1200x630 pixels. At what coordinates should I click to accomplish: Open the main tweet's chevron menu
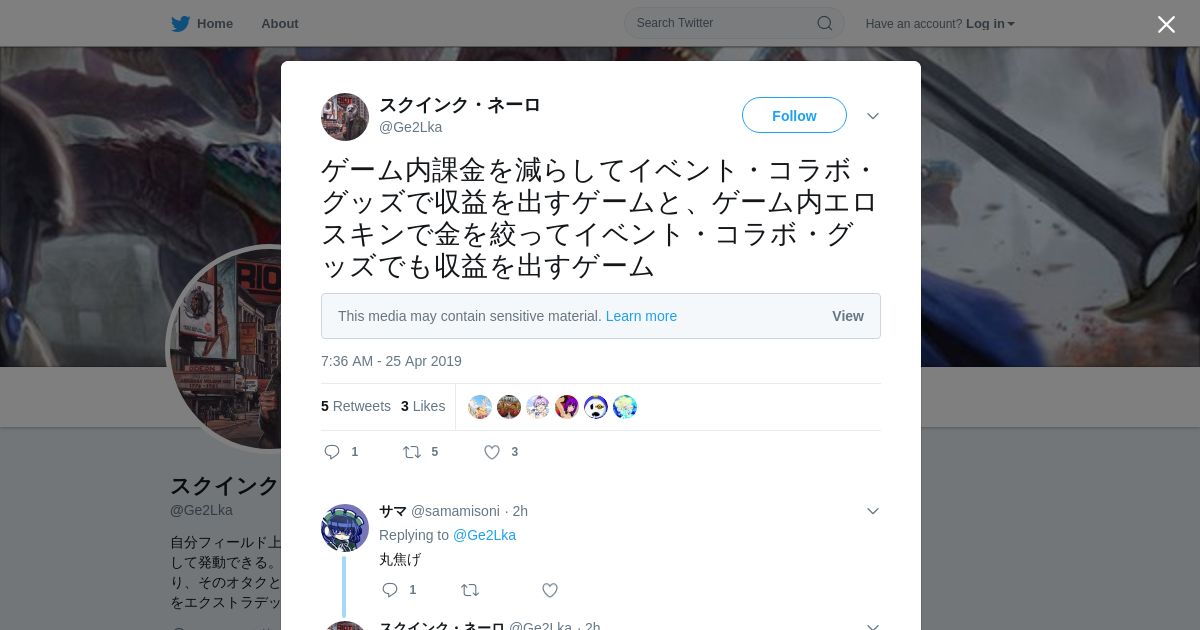(873, 116)
